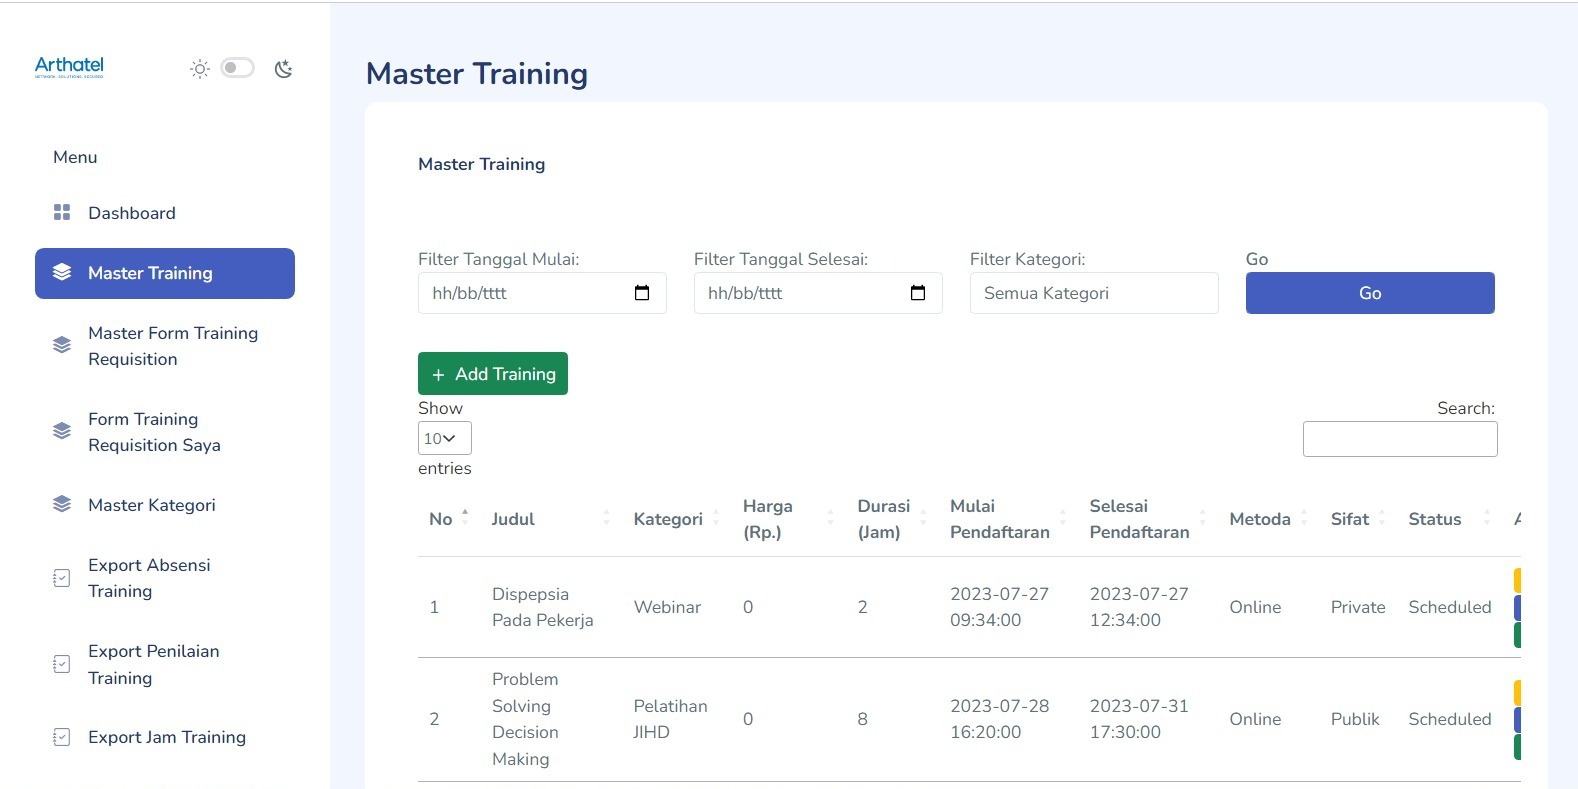Open the Semua Kategori filter dropdown
Viewport: 1578px width, 789px height.
click(x=1093, y=293)
